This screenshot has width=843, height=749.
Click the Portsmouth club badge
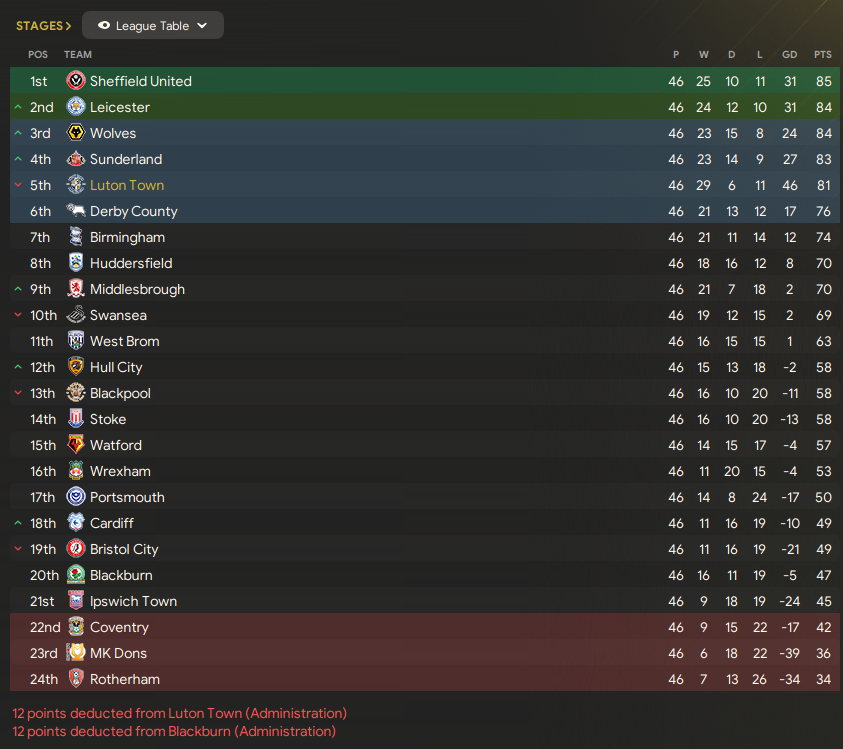pos(76,497)
